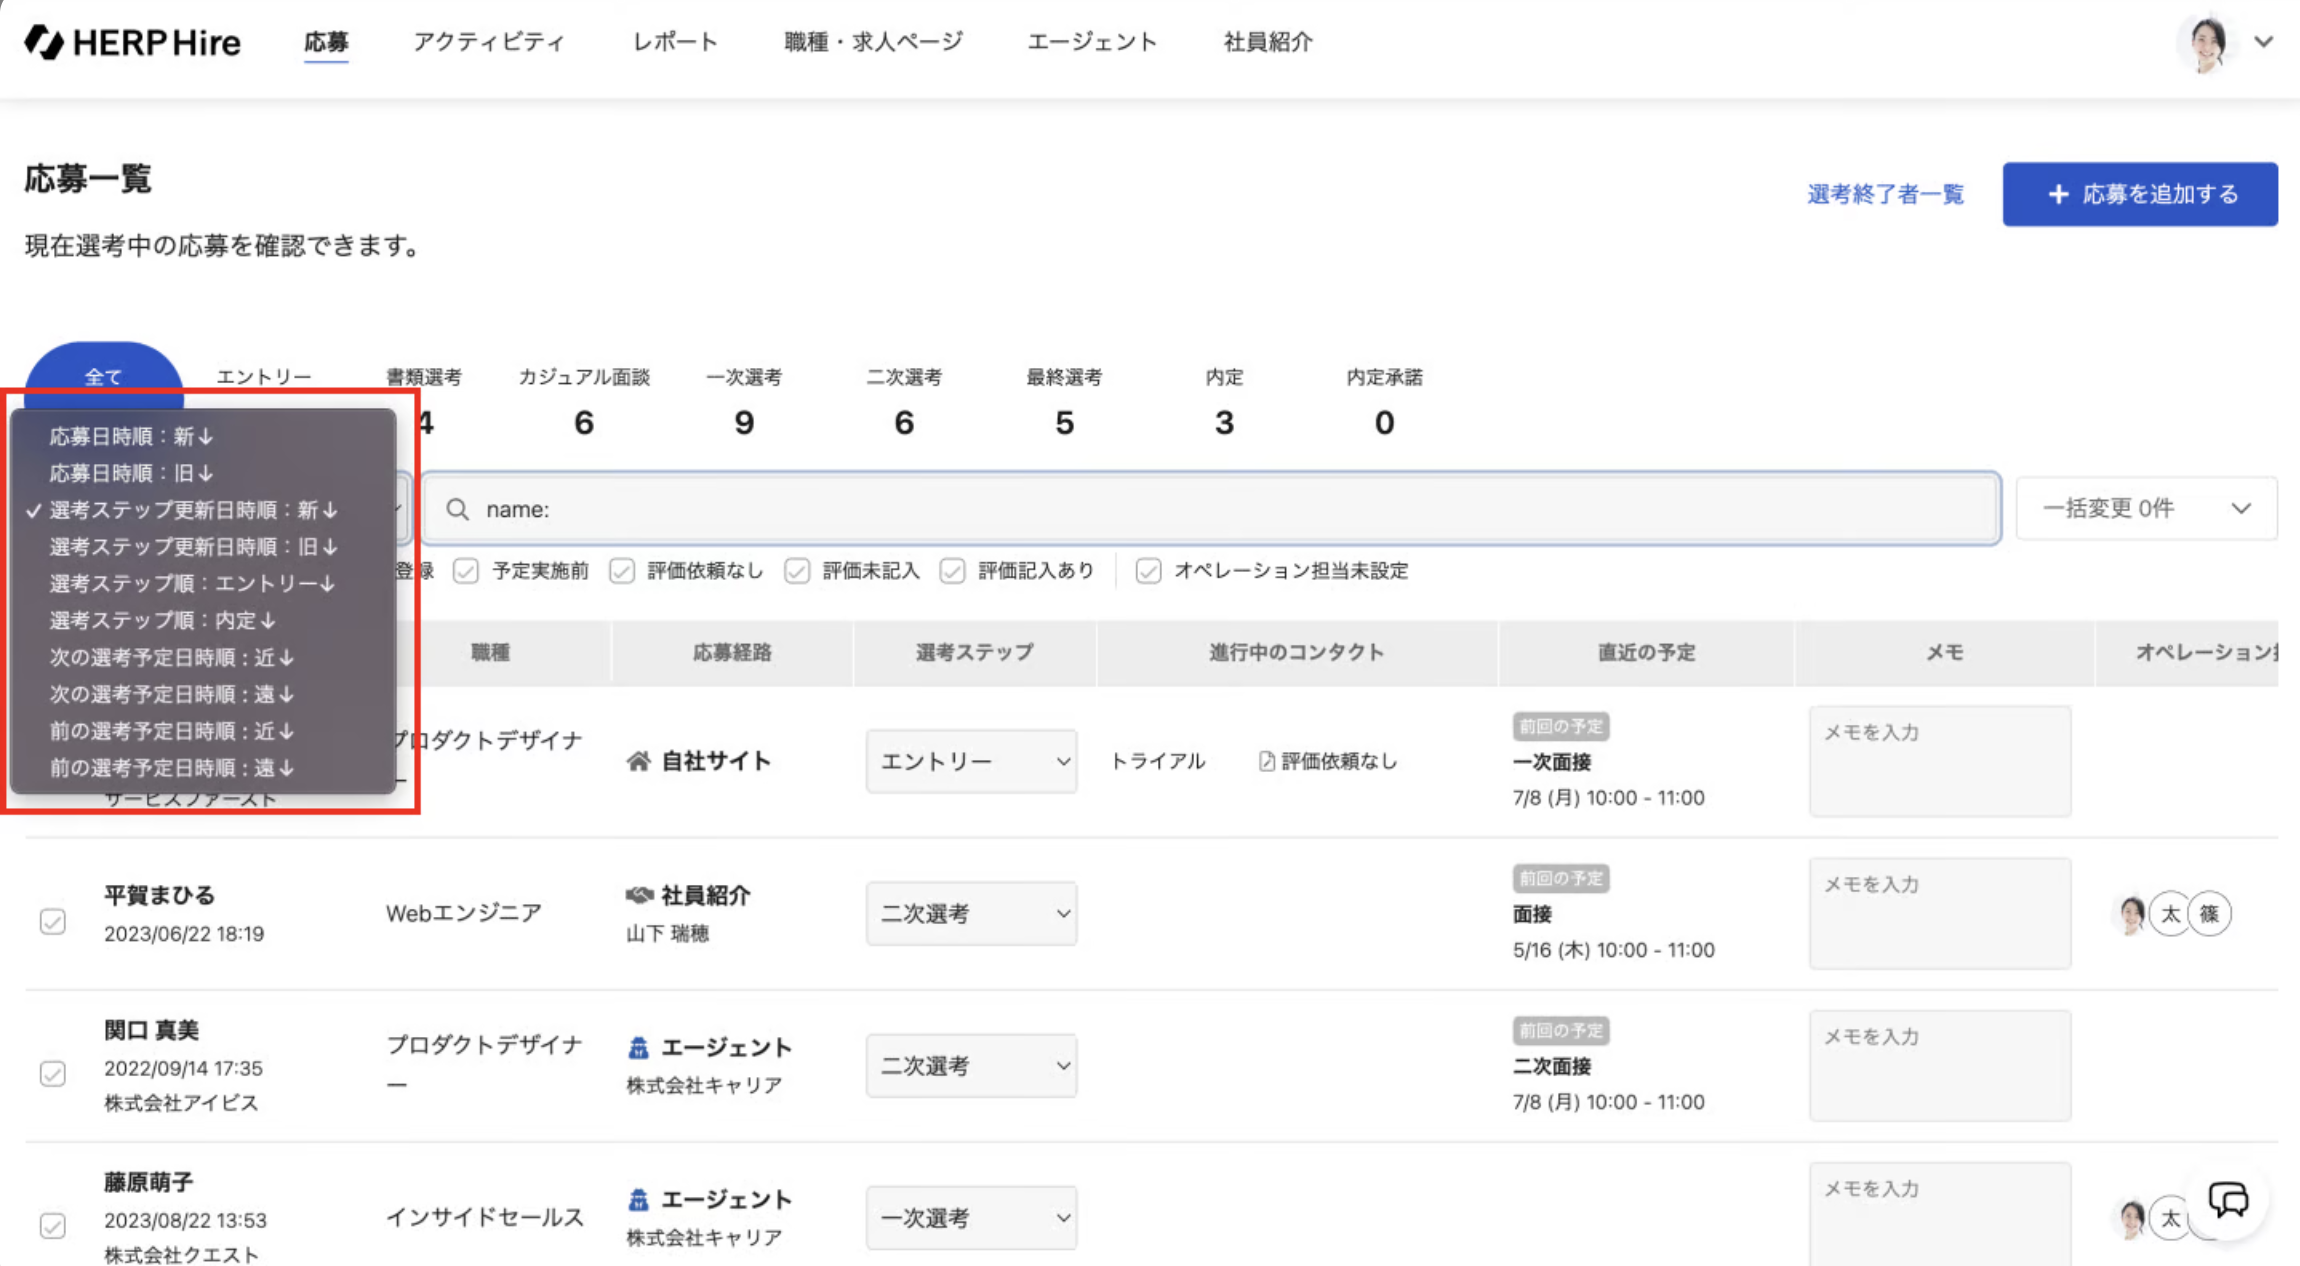The image size is (2300, 1266).
Task: Check the row checkbox for 平賀まひる
Action: [53, 920]
